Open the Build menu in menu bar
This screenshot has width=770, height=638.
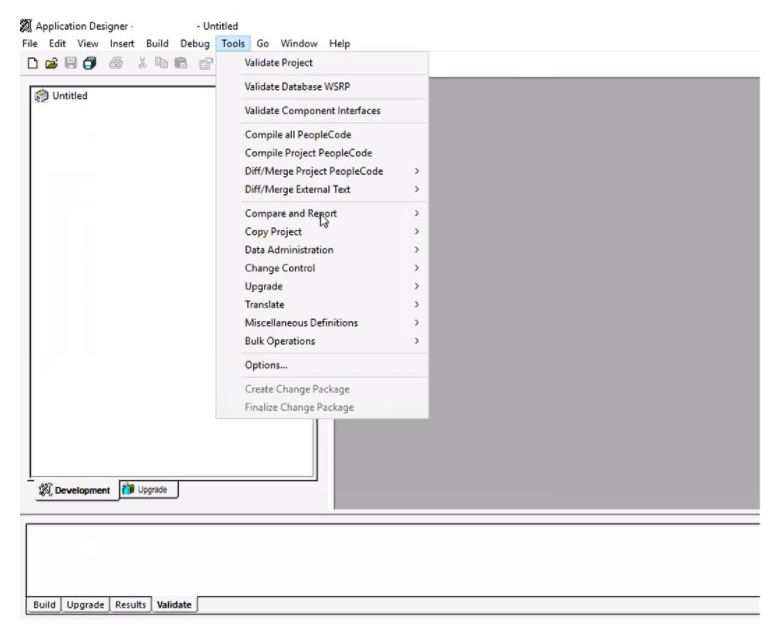(x=157, y=43)
